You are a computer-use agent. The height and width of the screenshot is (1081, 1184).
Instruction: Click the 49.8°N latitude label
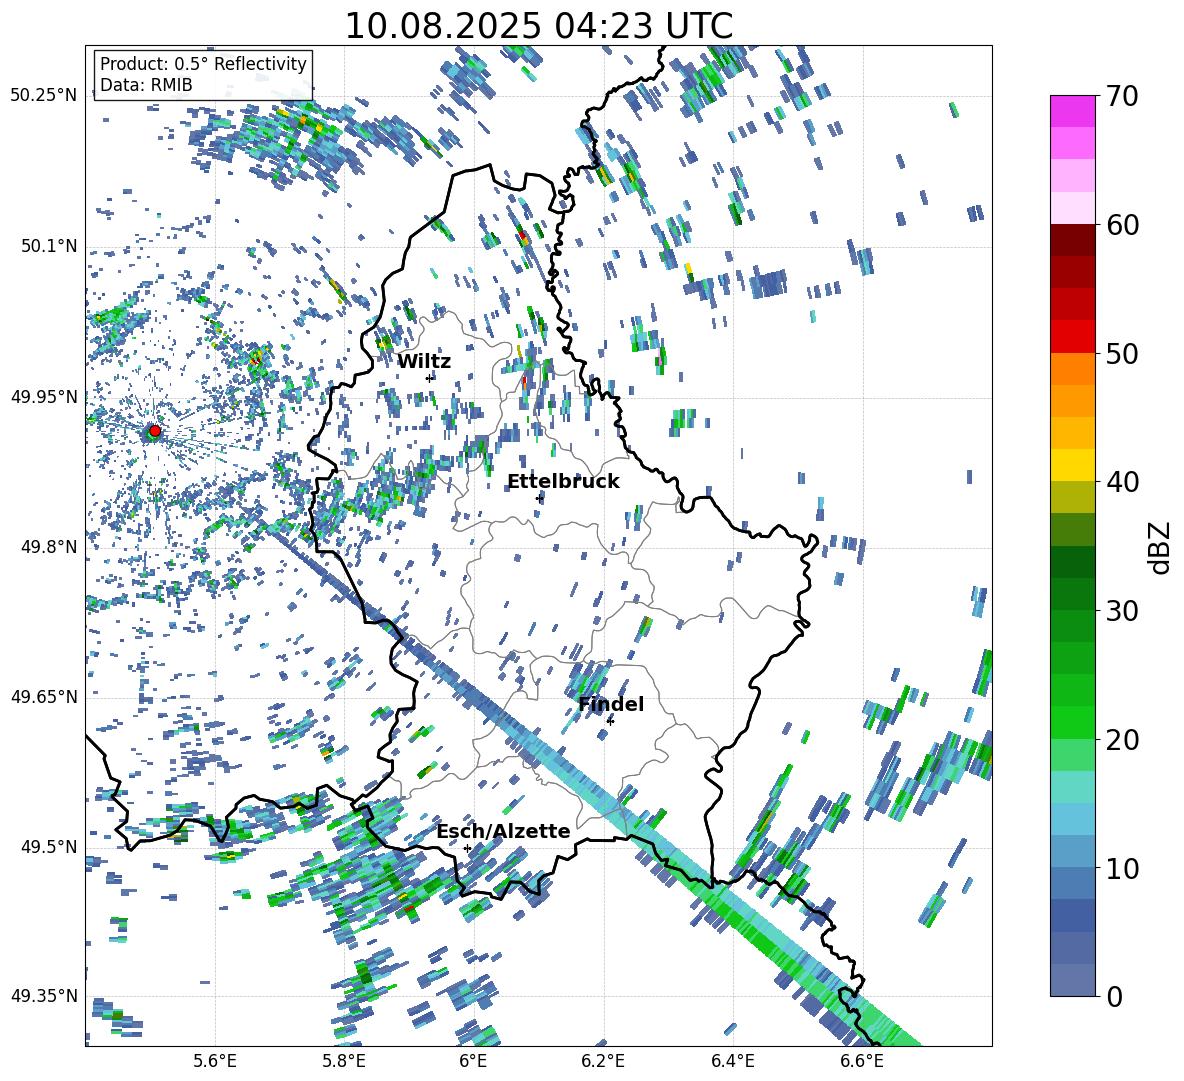49,547
